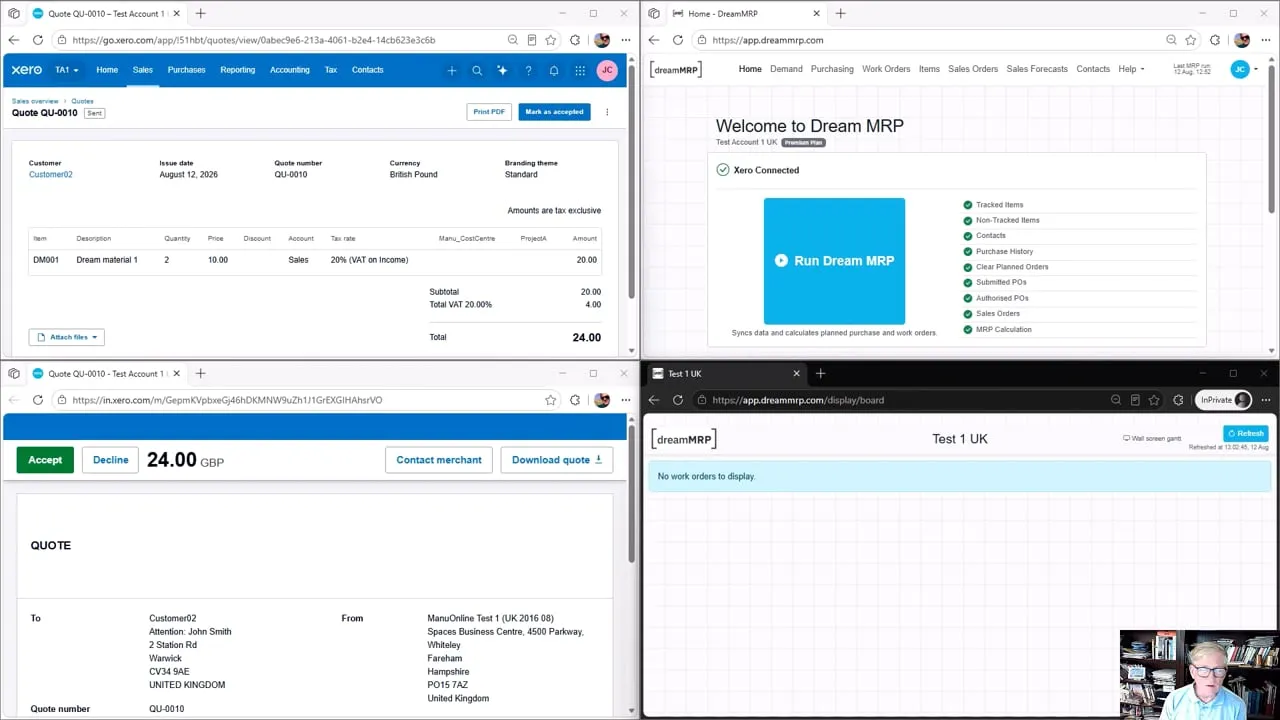Click the Mark as accepted button
Image resolution: width=1280 pixels, height=720 pixels.
(x=554, y=112)
